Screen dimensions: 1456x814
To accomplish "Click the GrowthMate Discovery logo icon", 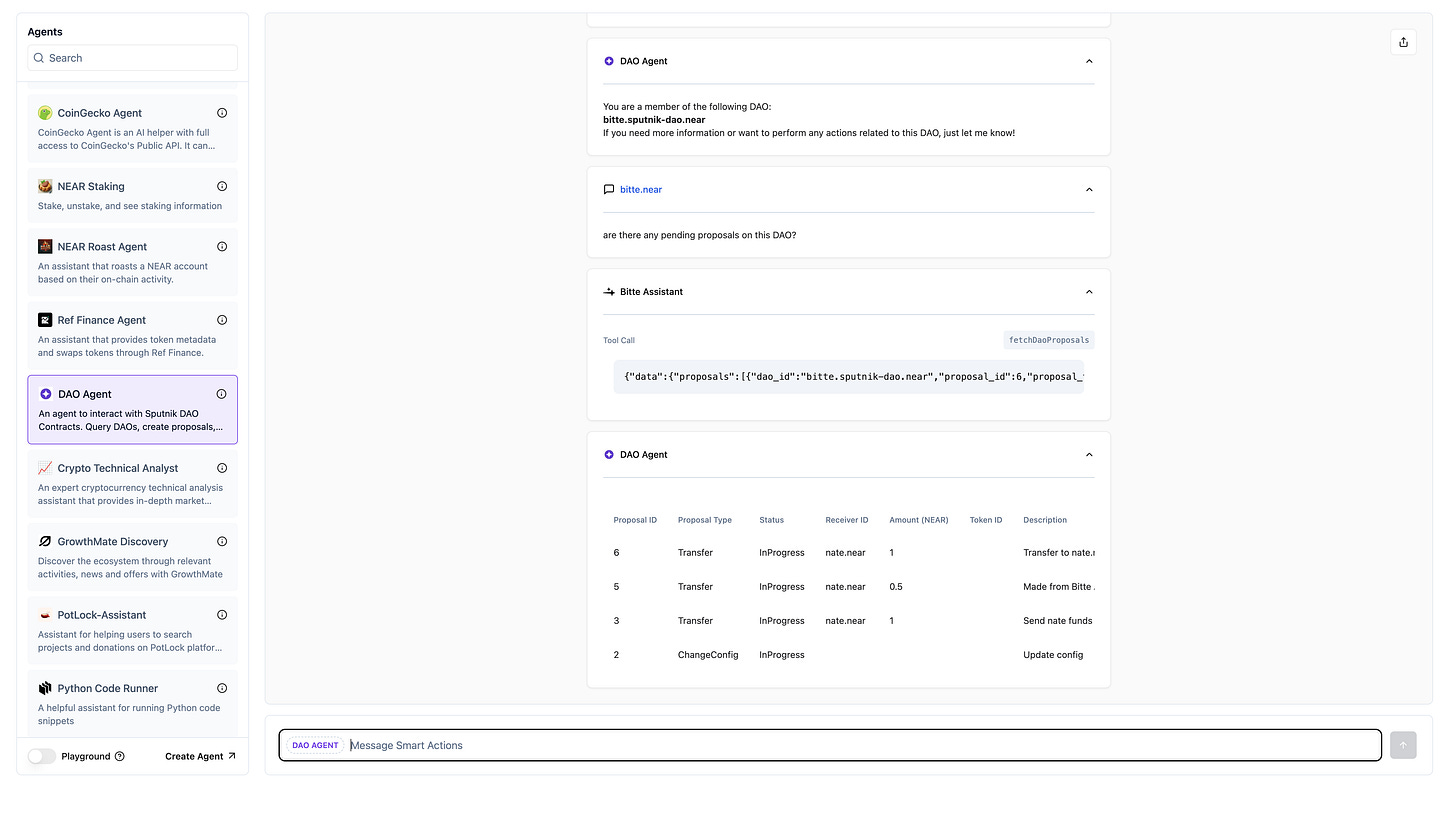I will pos(45,541).
